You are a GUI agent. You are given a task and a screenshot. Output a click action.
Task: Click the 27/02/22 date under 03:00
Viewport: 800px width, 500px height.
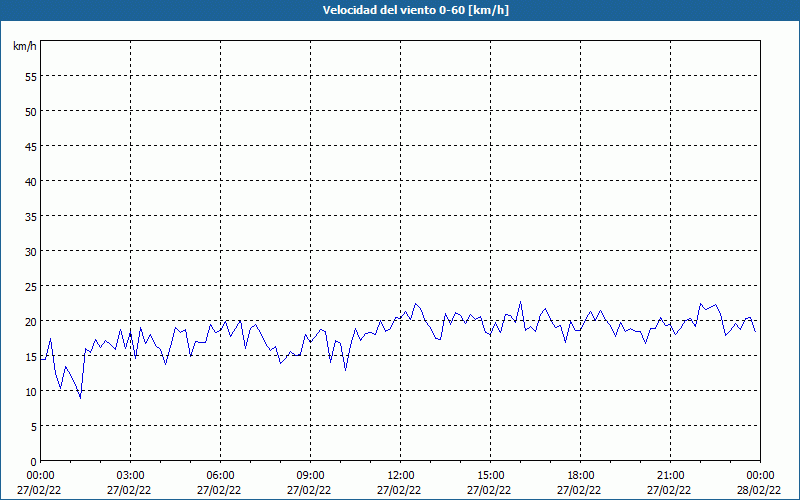pos(129,490)
